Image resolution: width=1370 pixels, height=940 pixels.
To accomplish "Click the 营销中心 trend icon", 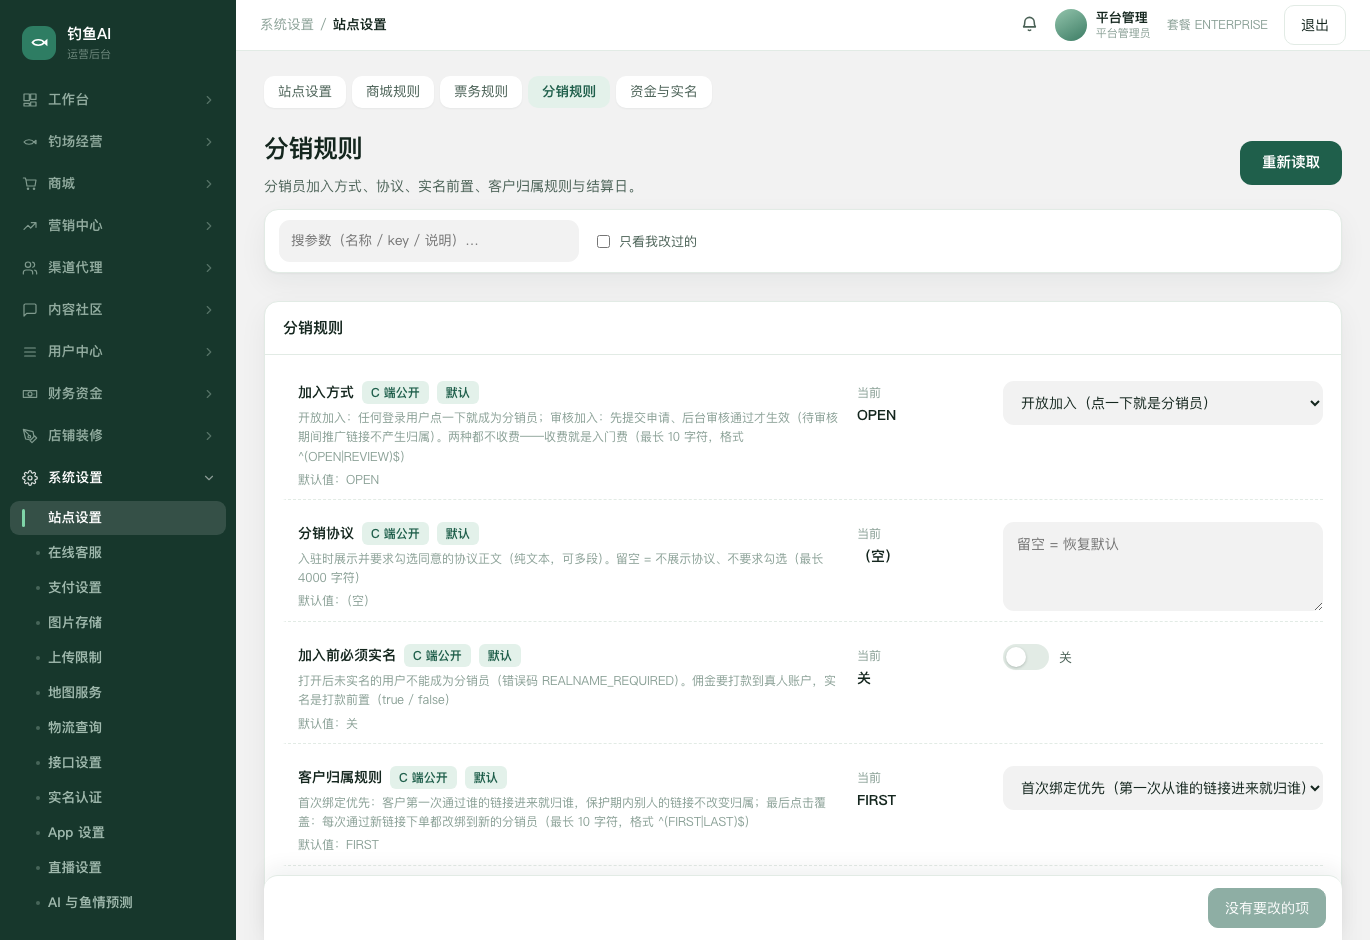I will (30, 226).
